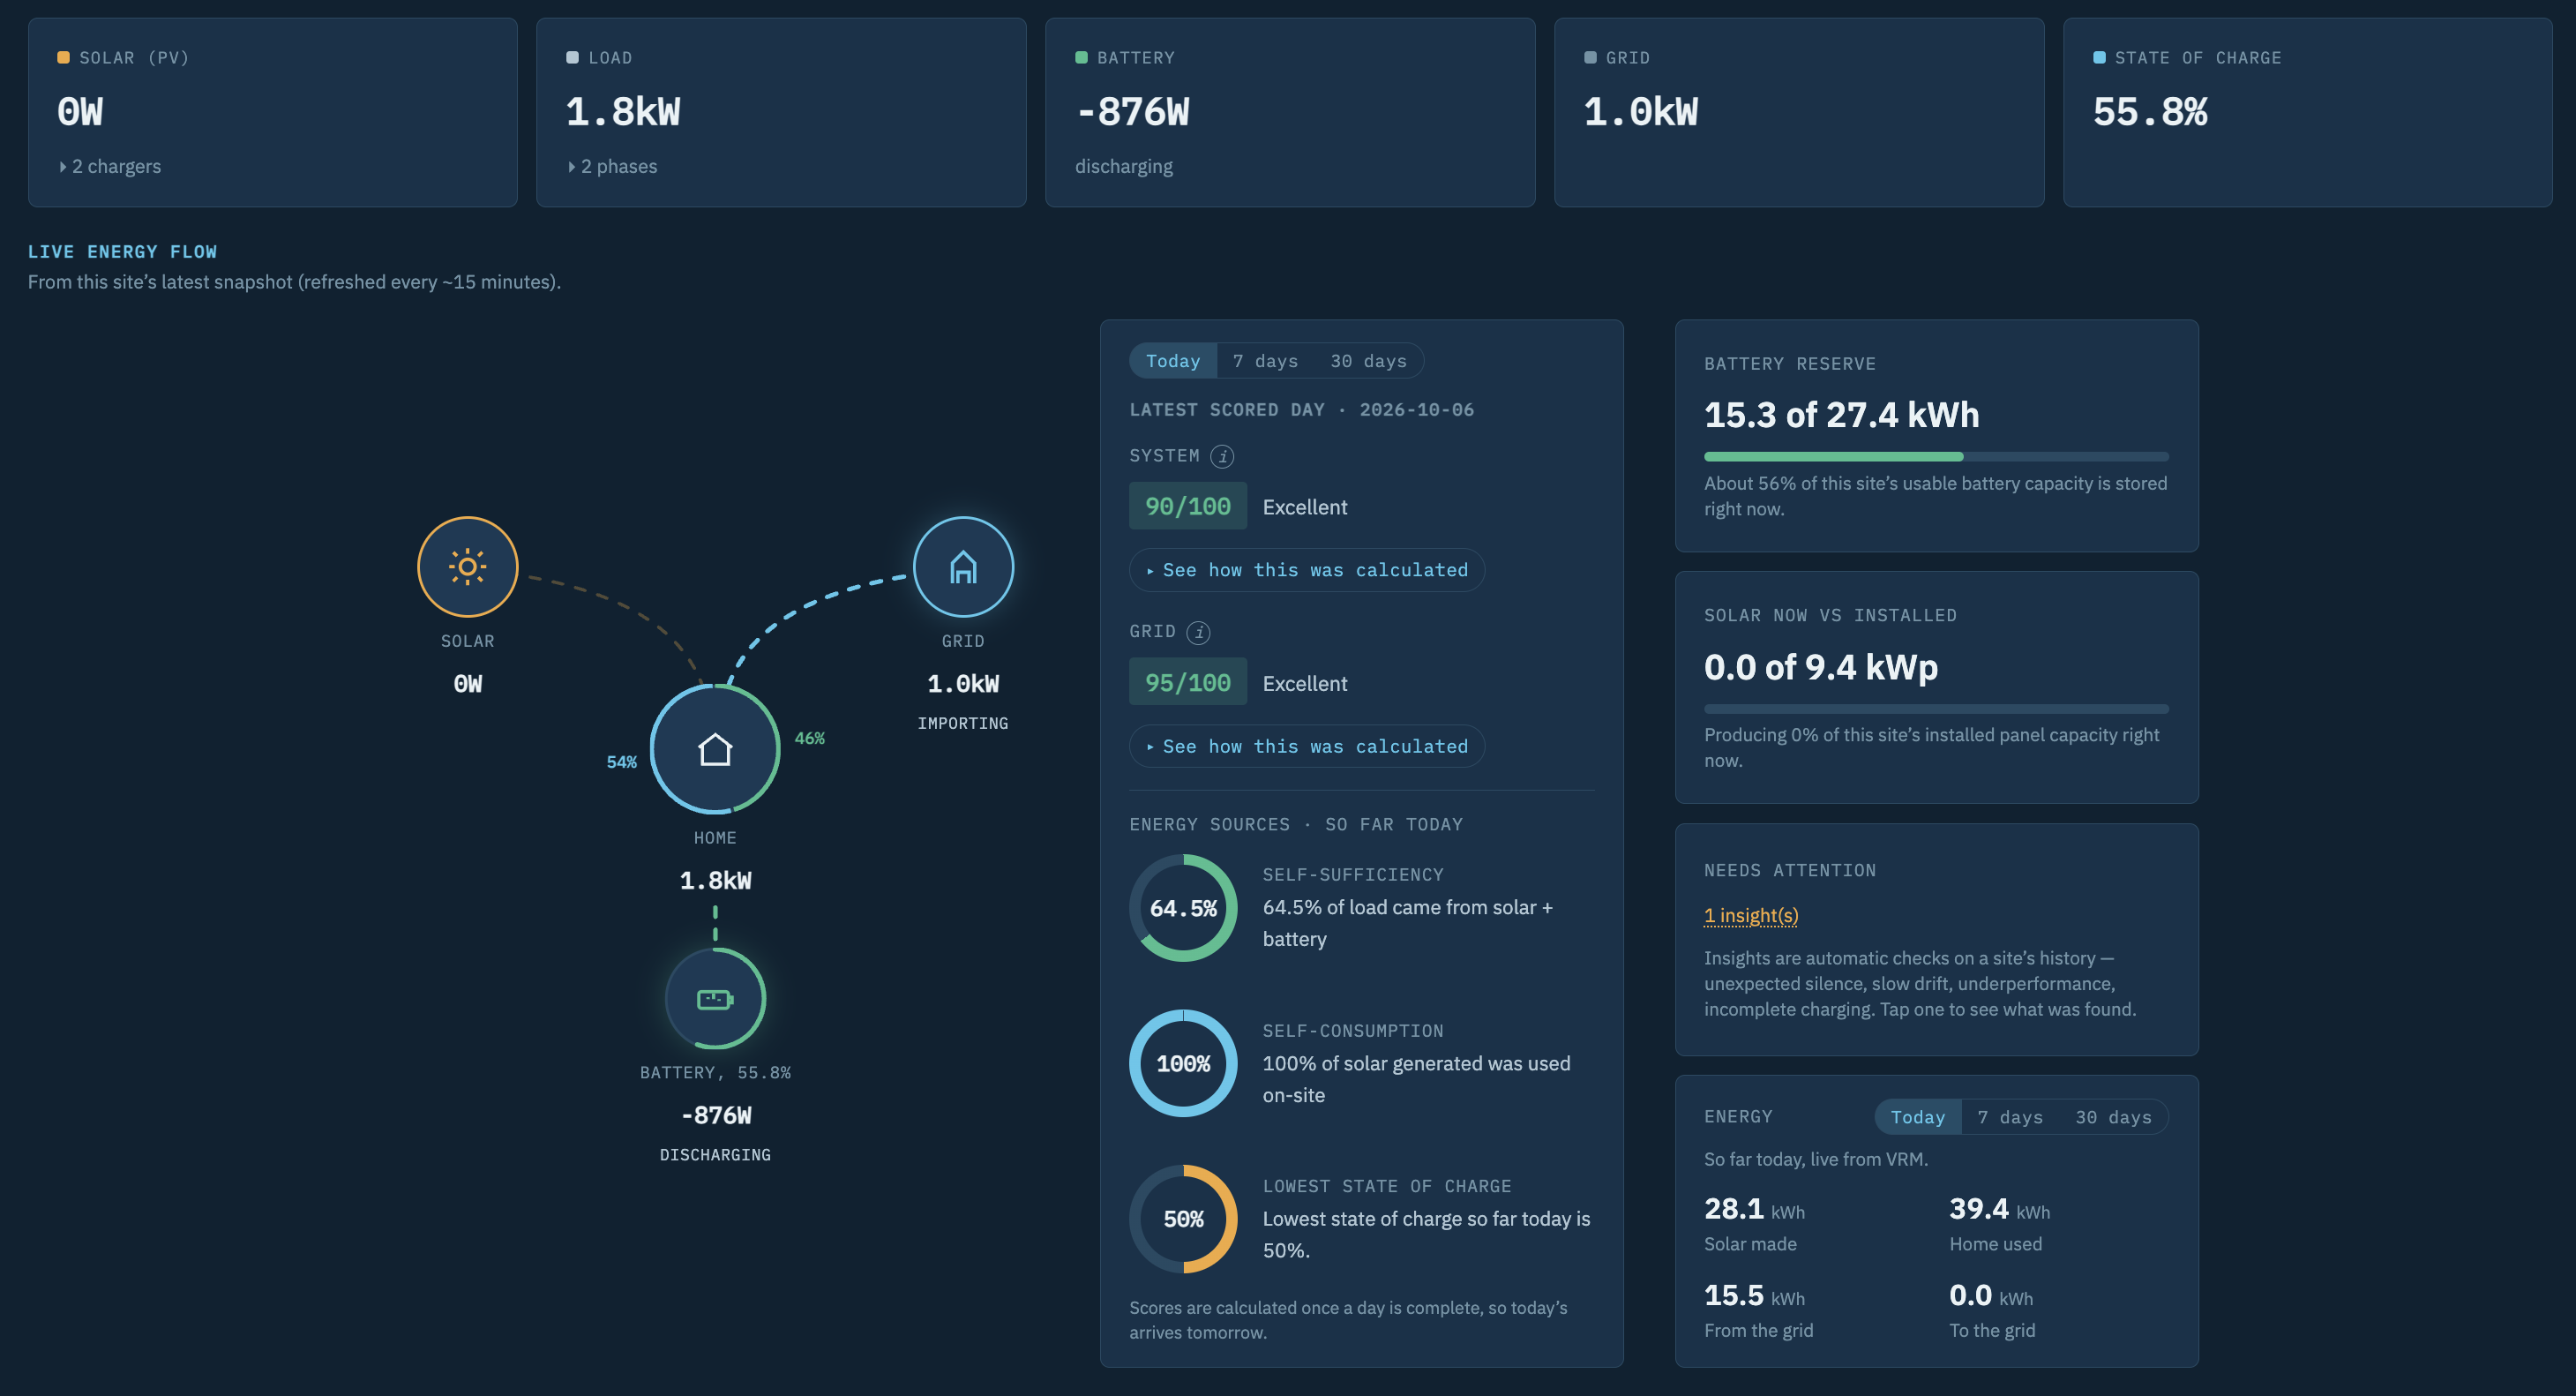Expand Grid 'See how this was calculated'
This screenshot has height=1396, width=2576.
tap(1307, 746)
